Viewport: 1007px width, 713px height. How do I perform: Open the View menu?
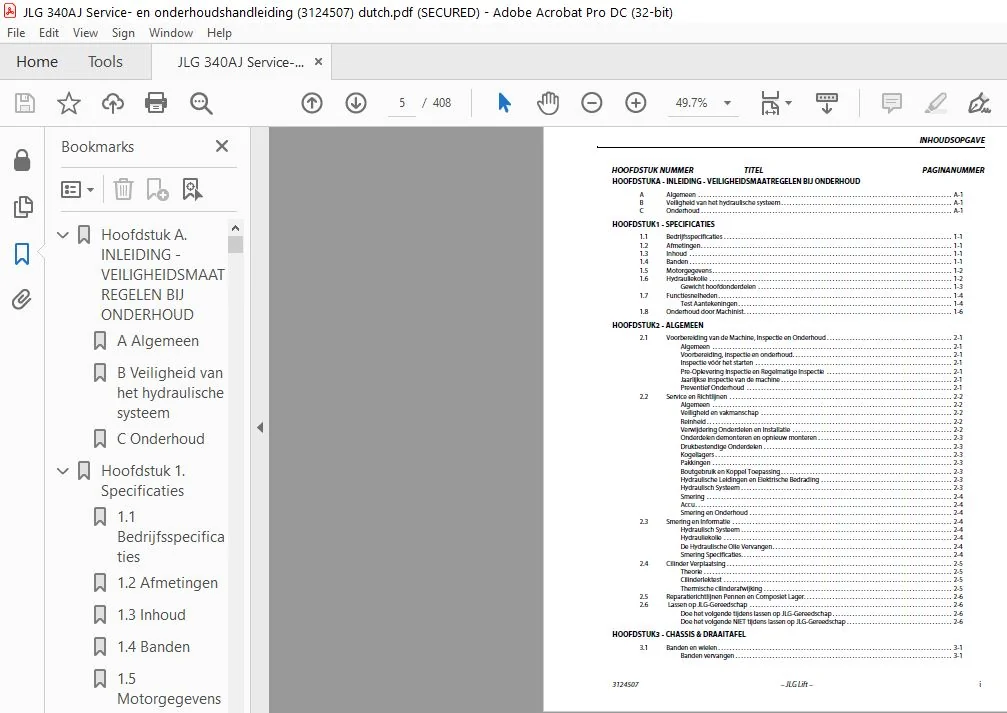(85, 33)
